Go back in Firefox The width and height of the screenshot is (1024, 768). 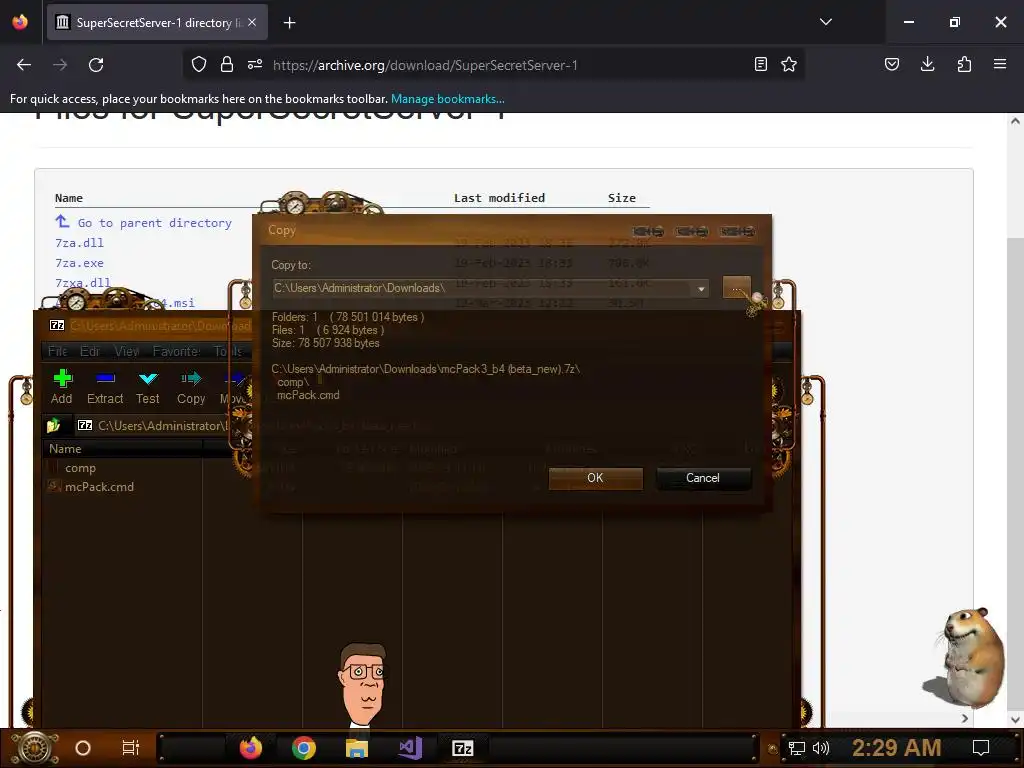[24, 65]
